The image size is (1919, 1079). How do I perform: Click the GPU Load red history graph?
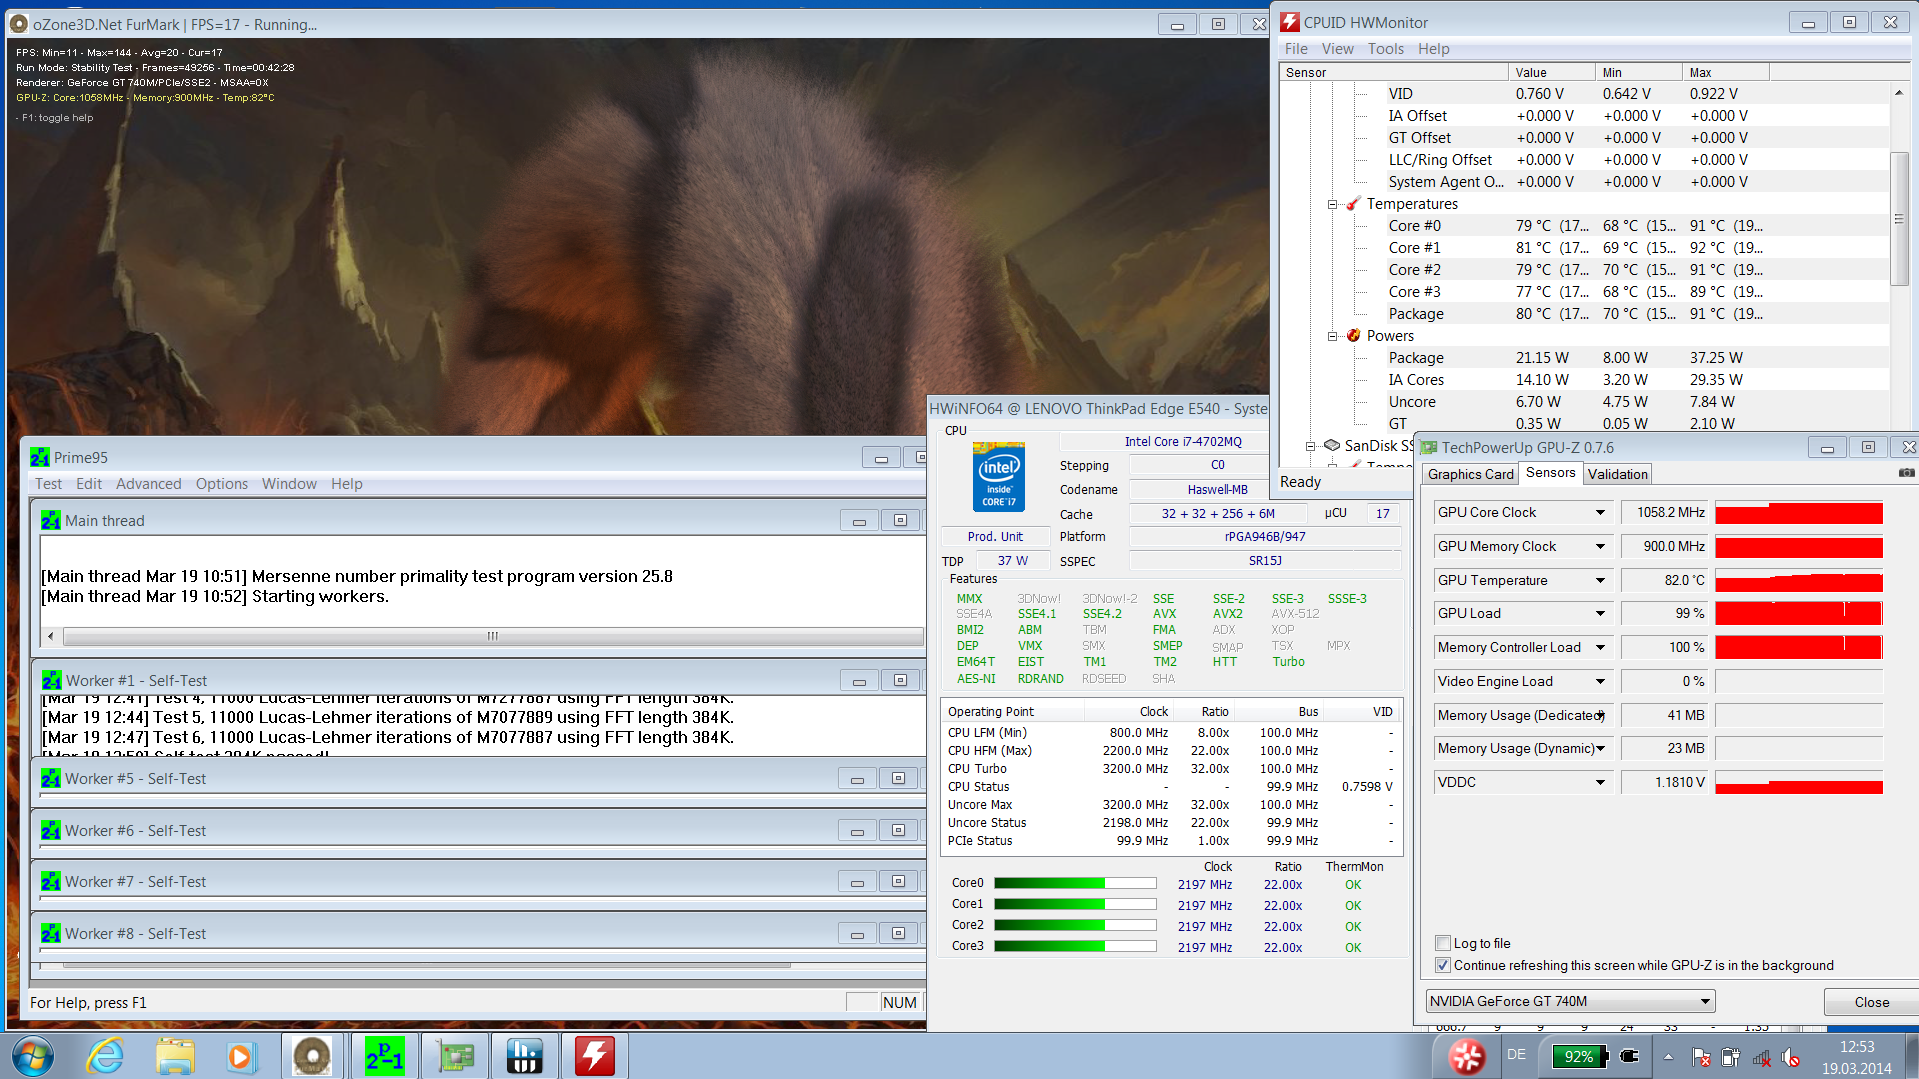pos(1799,614)
